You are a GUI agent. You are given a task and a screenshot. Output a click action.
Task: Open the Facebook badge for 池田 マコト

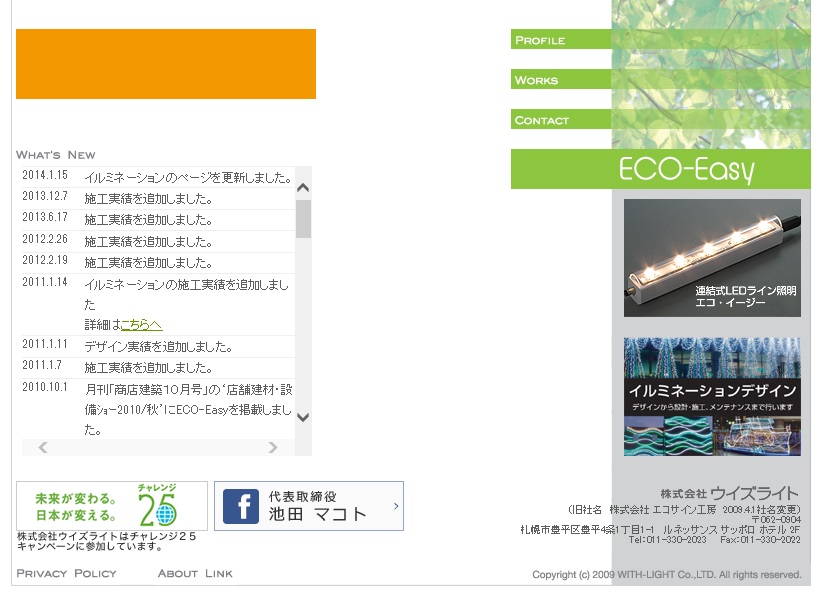click(x=309, y=506)
